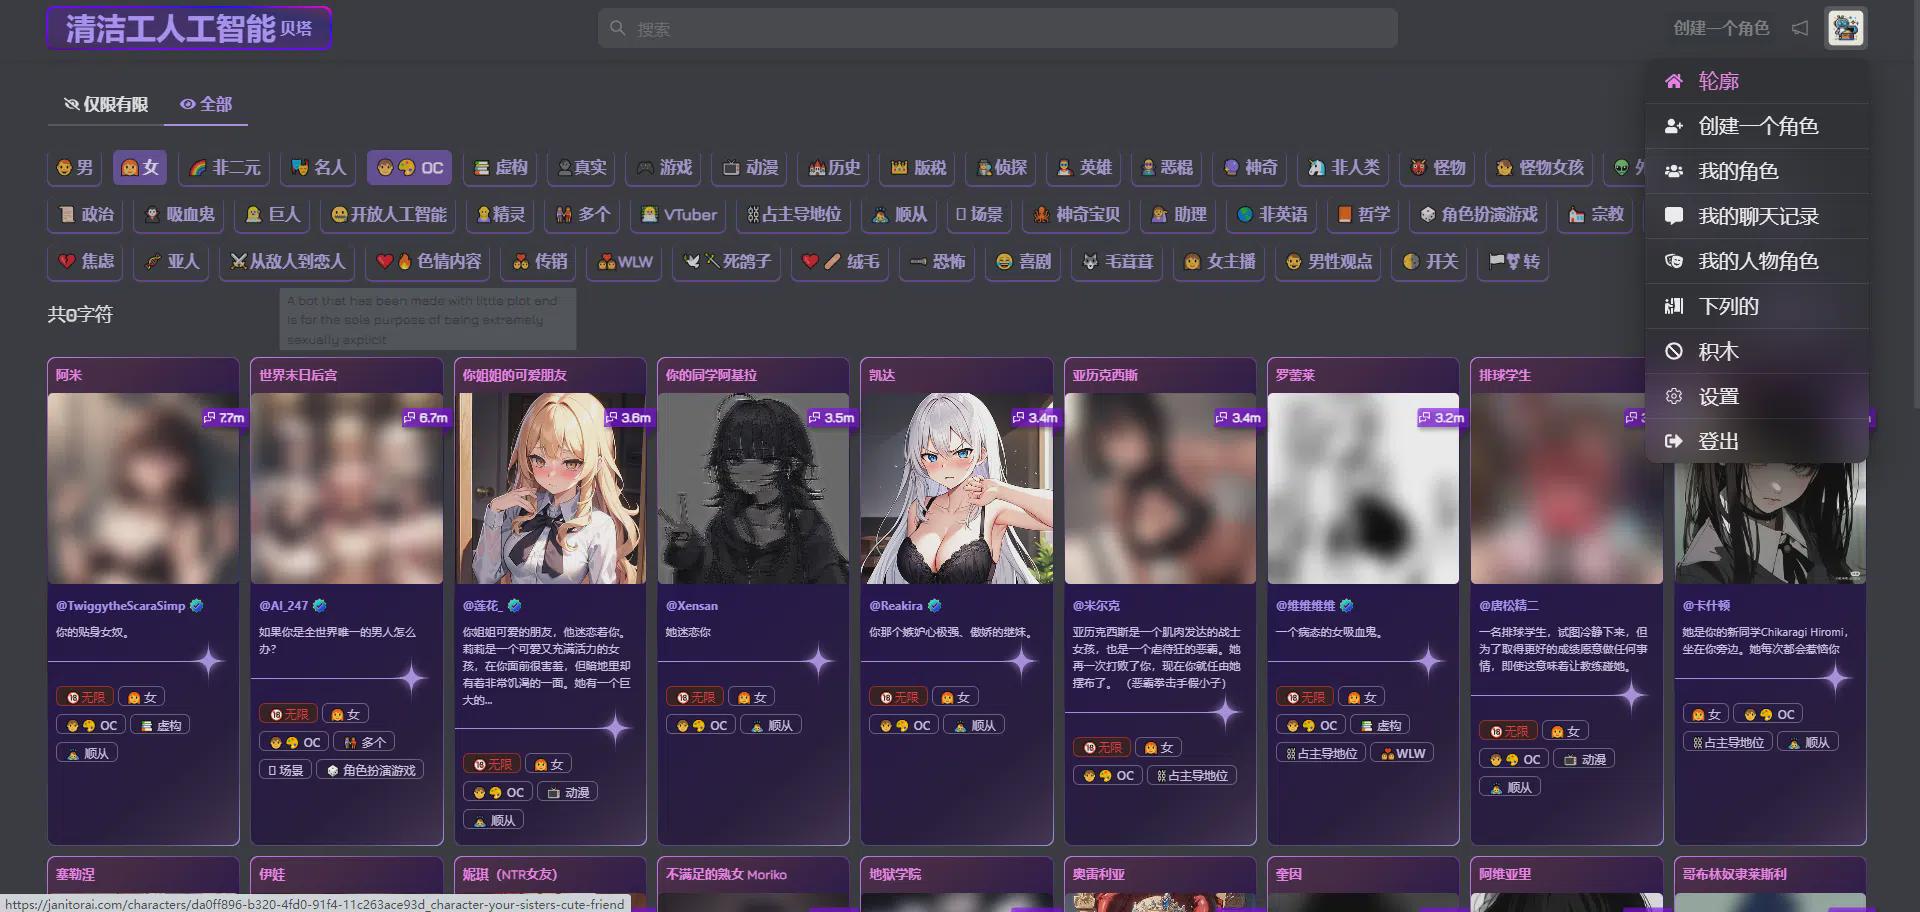Click the logout arrow icon beside 登出
This screenshot has width=1920, height=912.
tap(1675, 441)
